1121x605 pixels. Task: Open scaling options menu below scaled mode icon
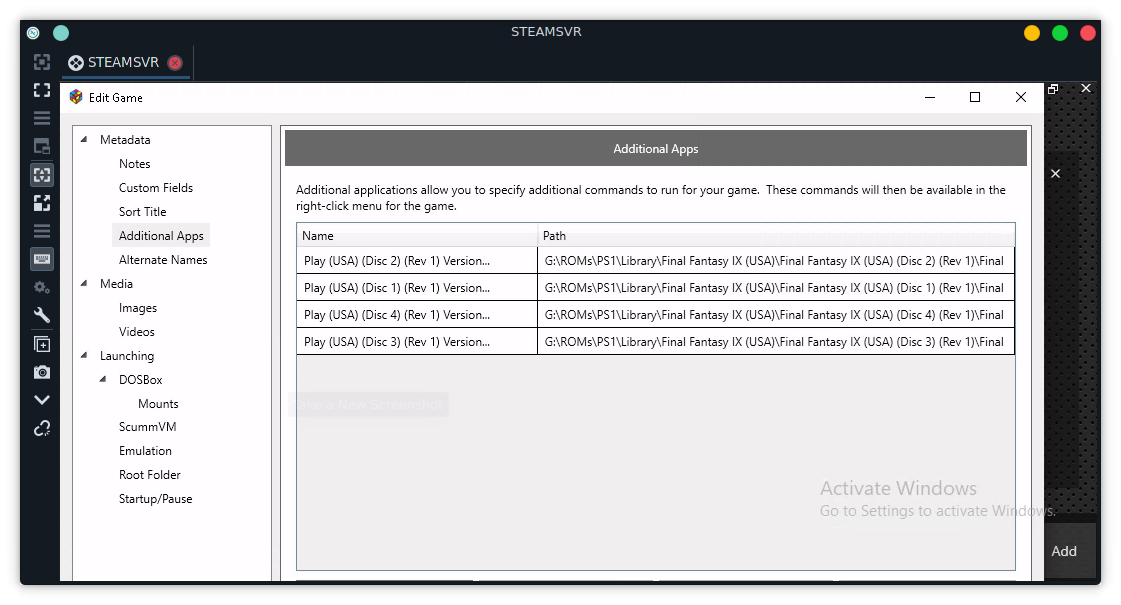coord(42,230)
